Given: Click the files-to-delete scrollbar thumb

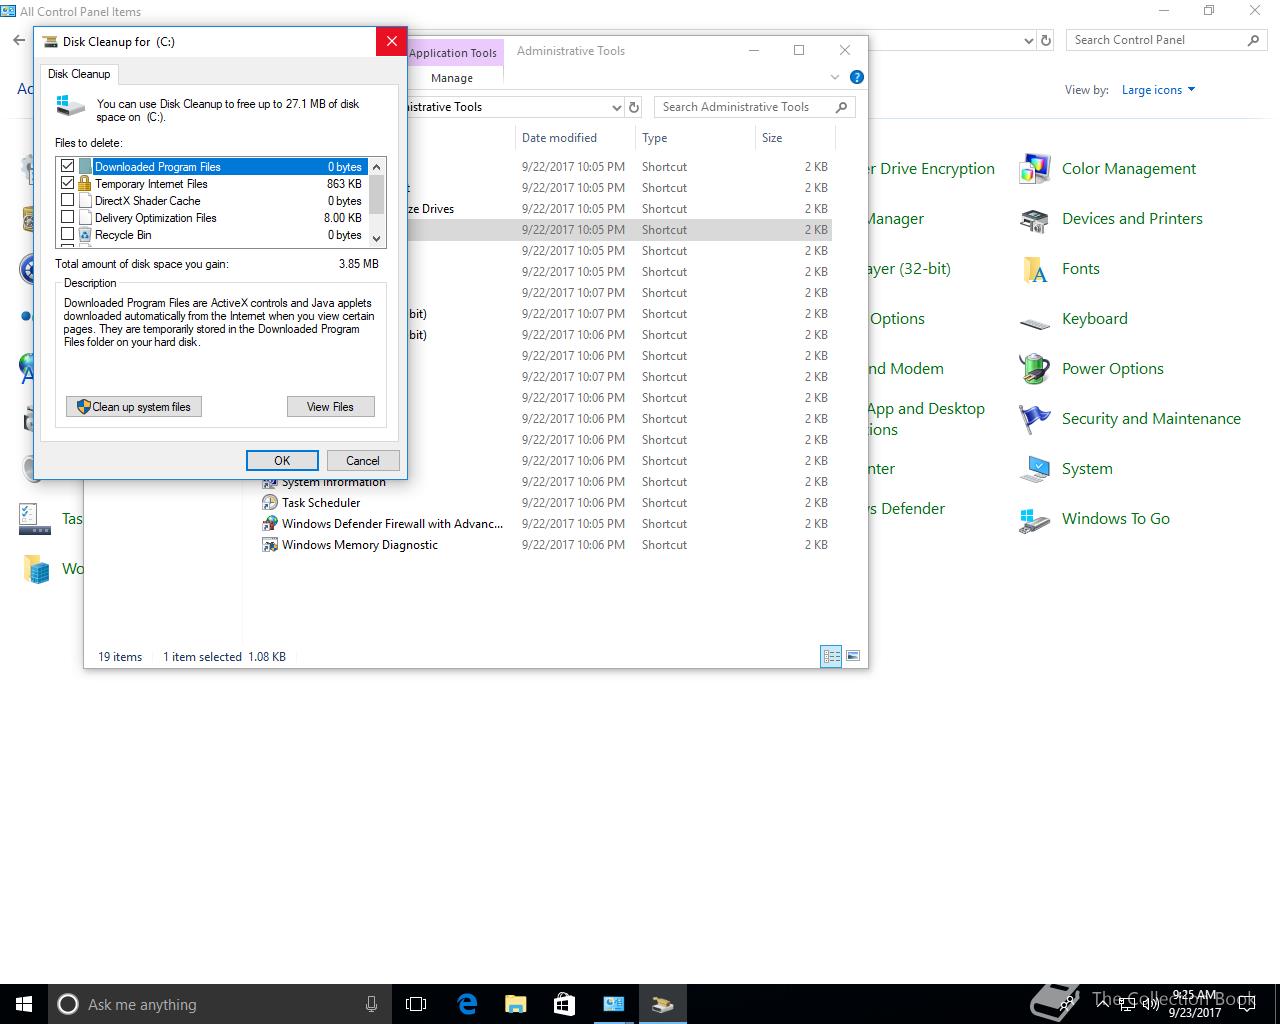Looking at the screenshot, I should click(377, 195).
